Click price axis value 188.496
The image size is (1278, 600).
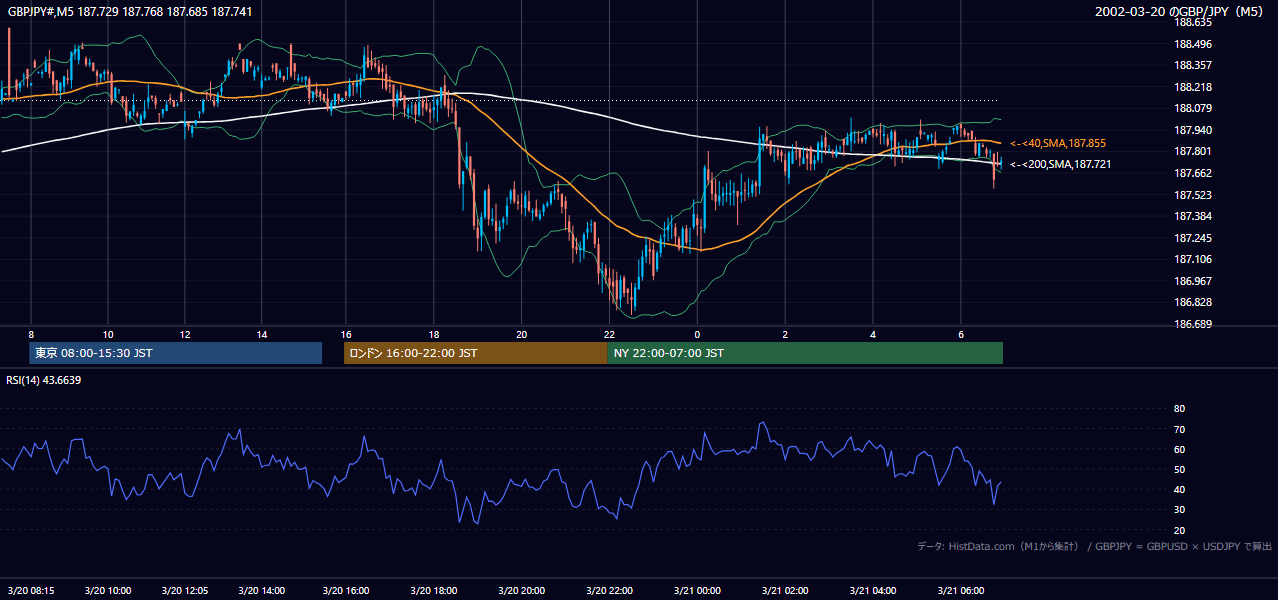coord(1192,44)
